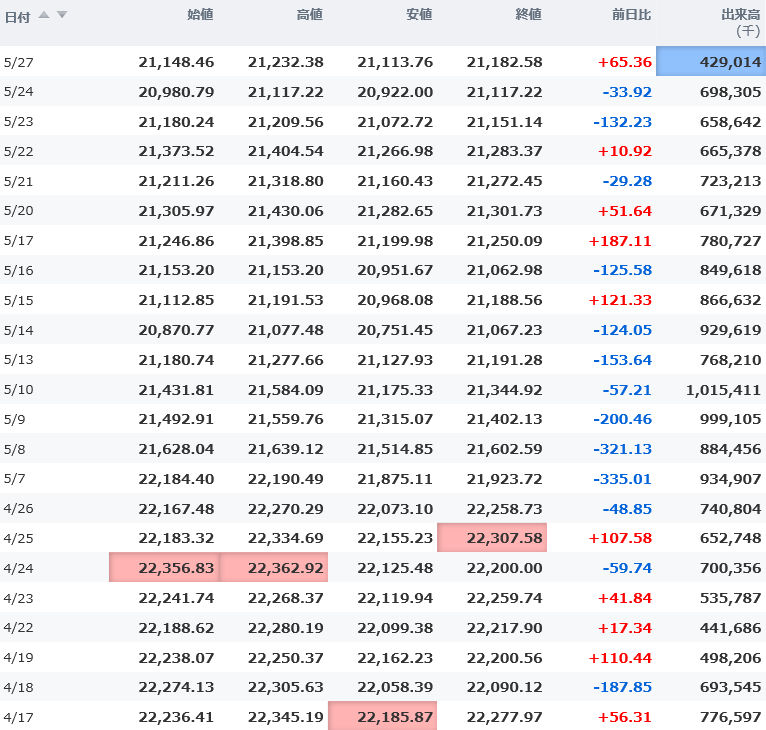Select the 4/24 close value 22,200.00
The image size is (766, 730).
[x=505, y=568]
